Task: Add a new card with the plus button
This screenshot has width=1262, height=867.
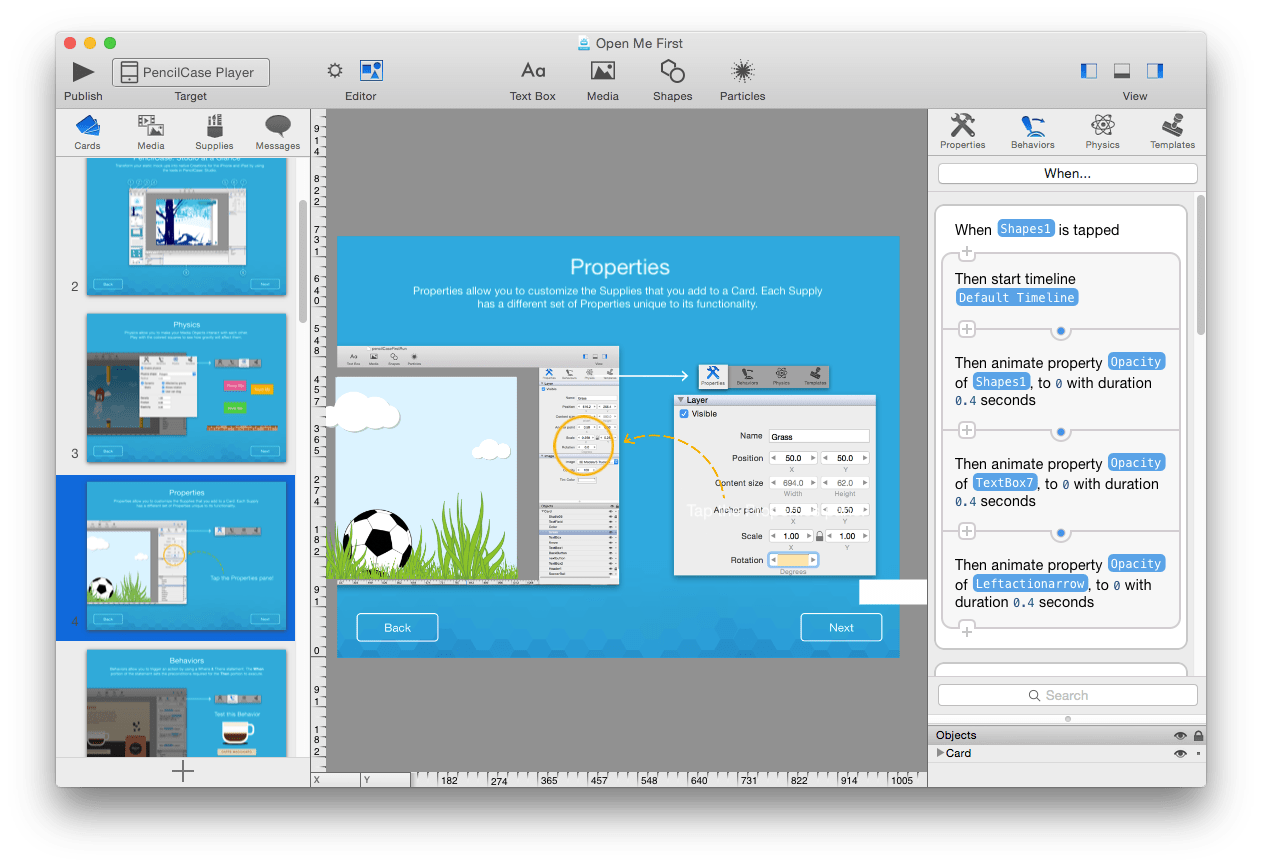Action: coord(183,771)
